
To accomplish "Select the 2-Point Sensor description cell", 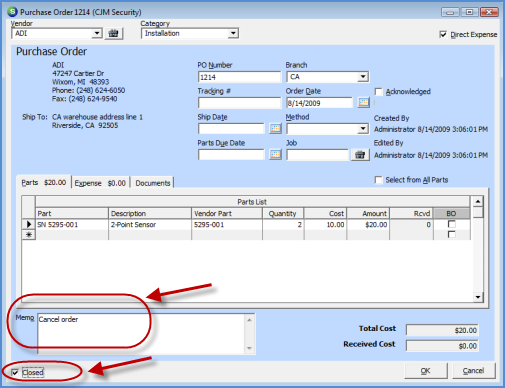I will tap(150, 225).
